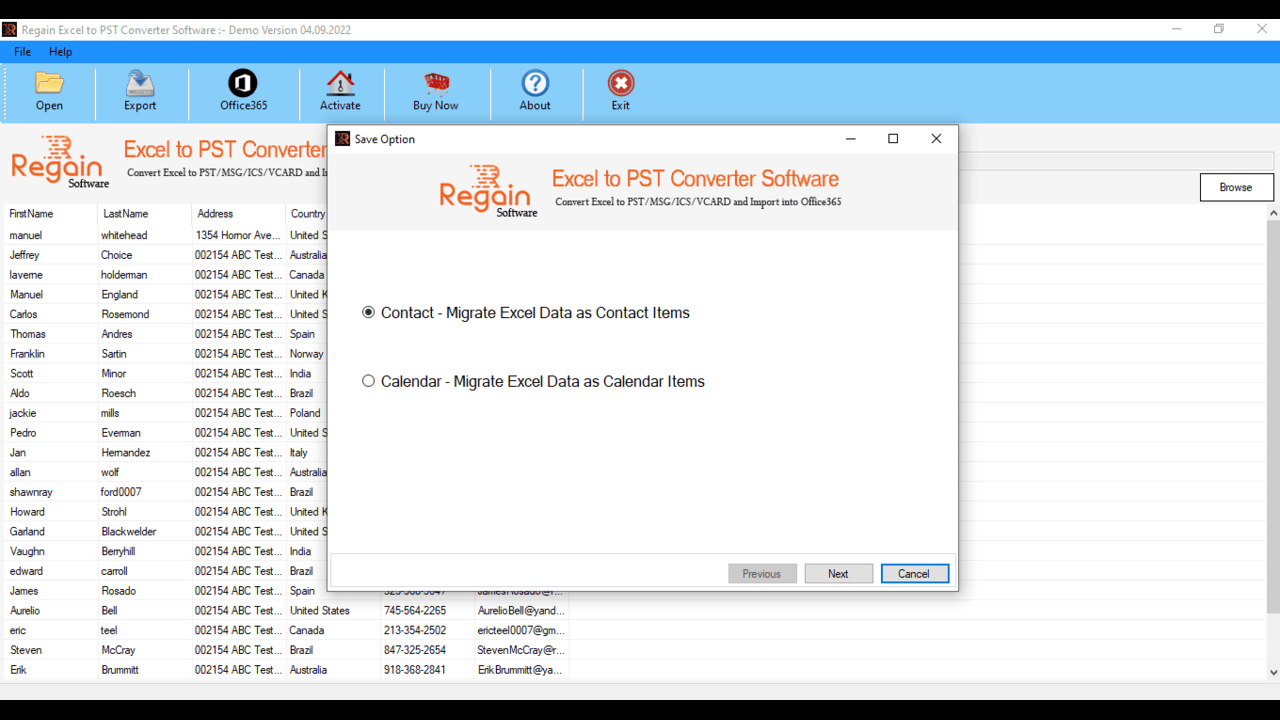Open the Office365 toolbar icon
The width and height of the screenshot is (1280, 720).
[243, 83]
